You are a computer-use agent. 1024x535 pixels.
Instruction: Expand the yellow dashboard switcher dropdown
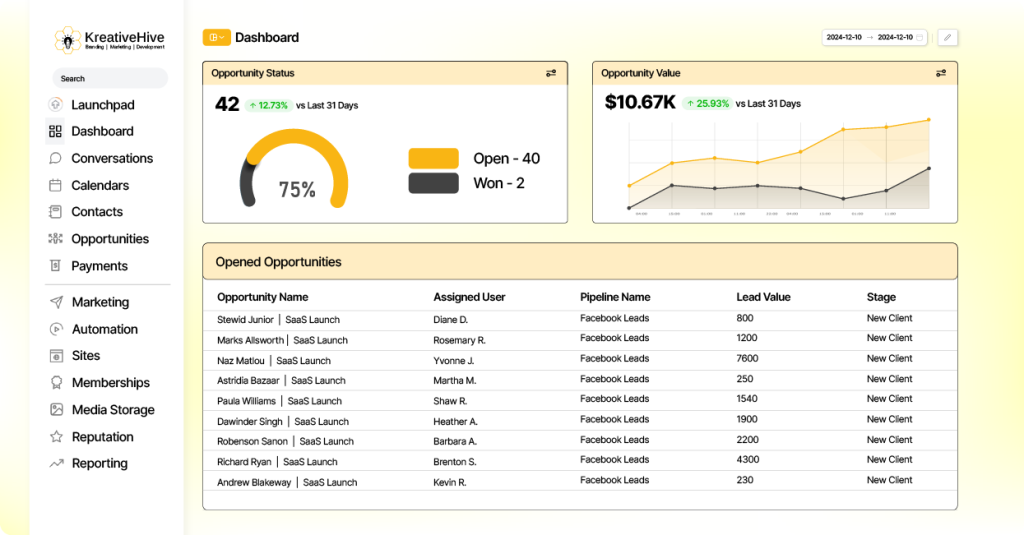pyautogui.click(x=216, y=38)
